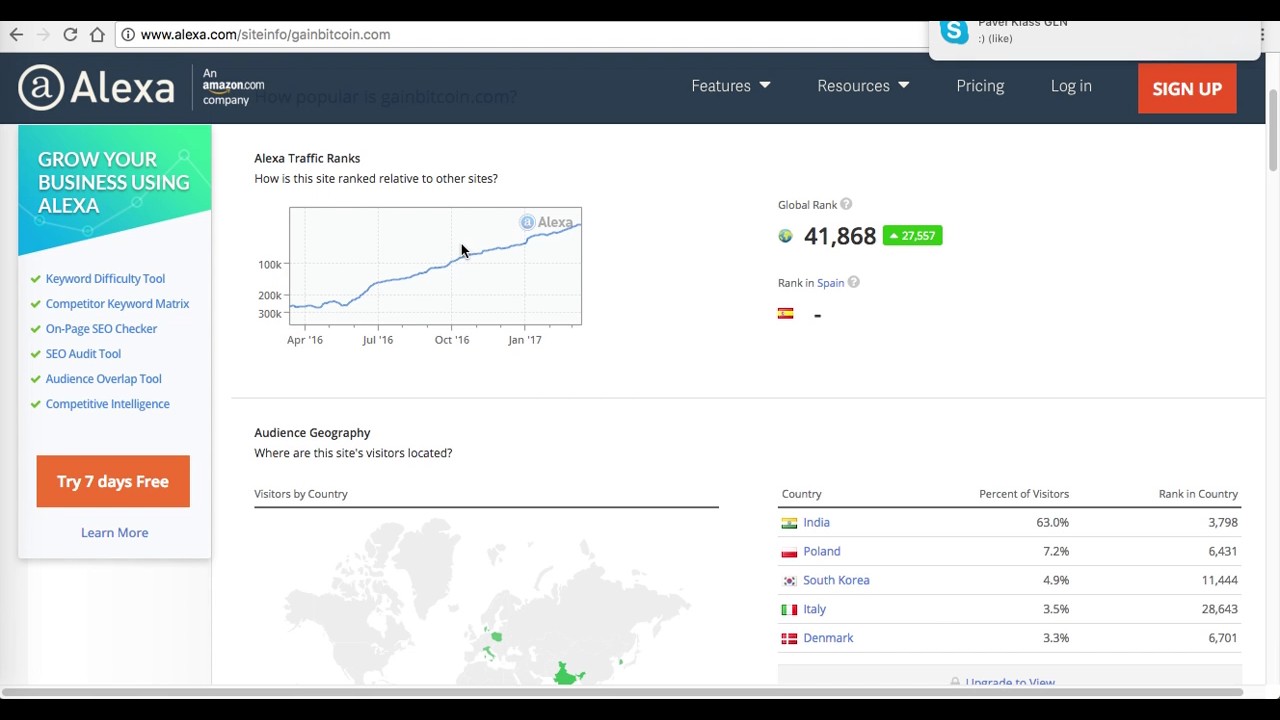
Task: Click the Rank in Country column header
Action: (x=1198, y=494)
